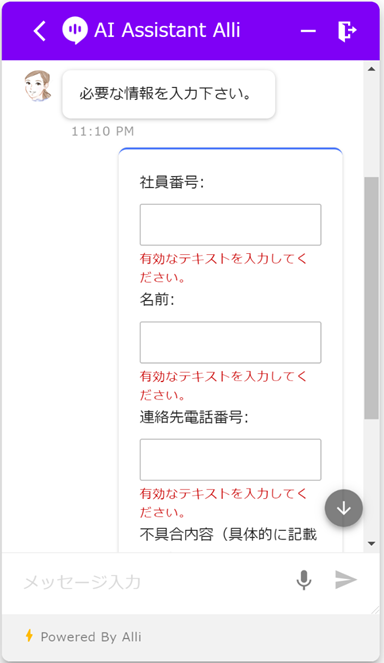Image resolution: width=384 pixels, height=663 pixels.
Task: Send the message with paper-plane icon
Action: (x=346, y=579)
